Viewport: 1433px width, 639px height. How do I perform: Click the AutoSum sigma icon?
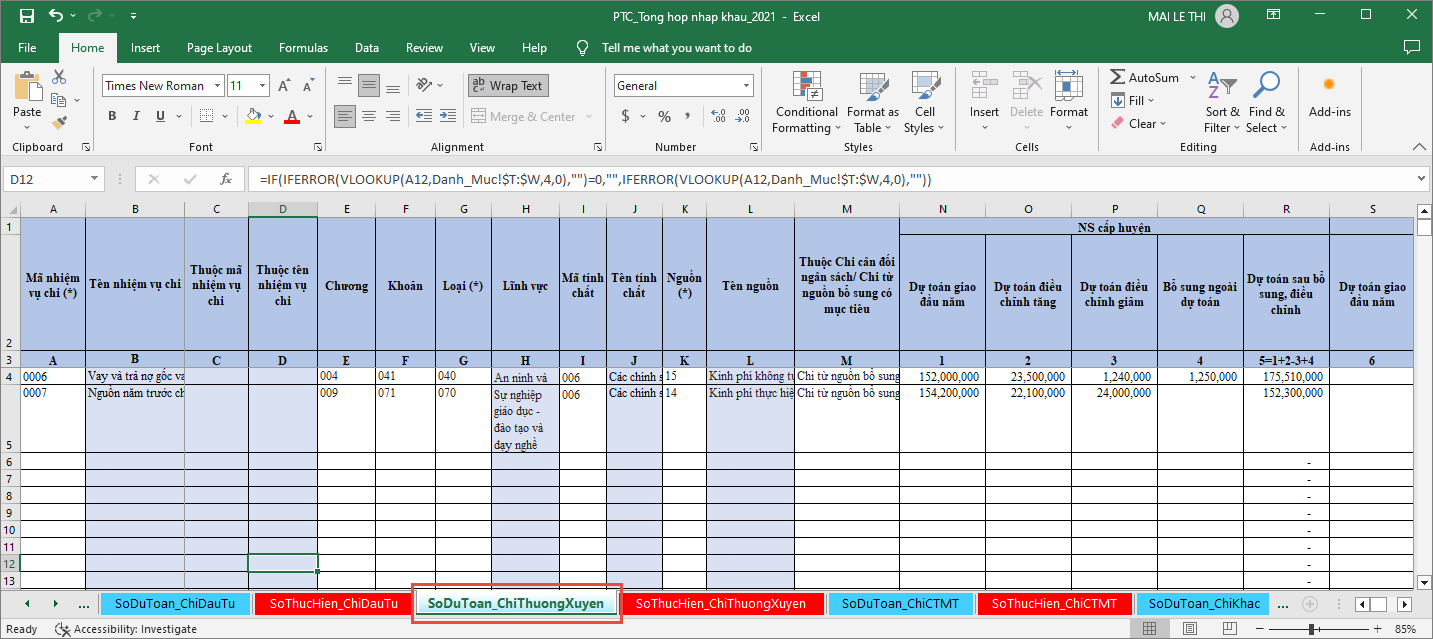click(x=1118, y=78)
